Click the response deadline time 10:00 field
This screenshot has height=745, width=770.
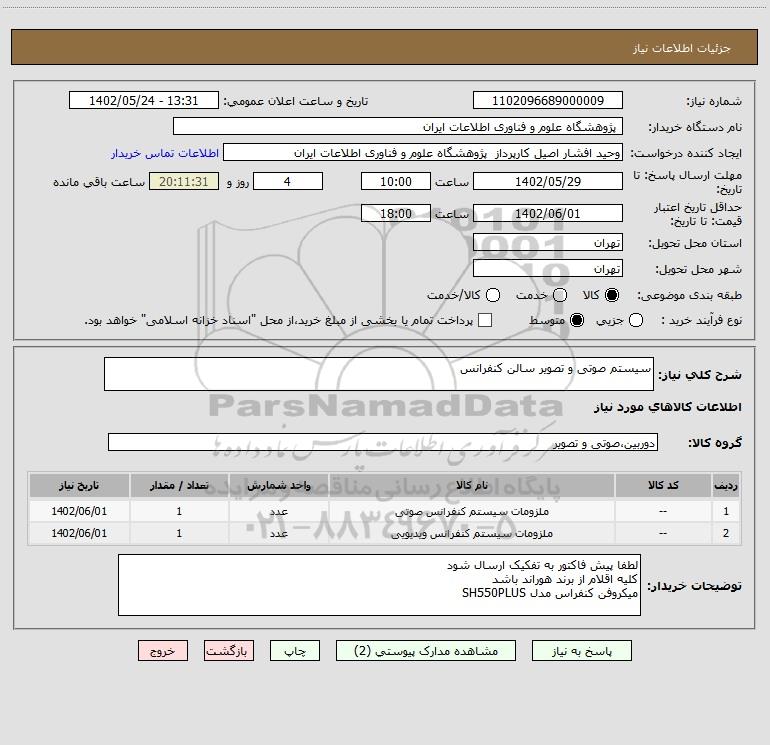pos(396,181)
